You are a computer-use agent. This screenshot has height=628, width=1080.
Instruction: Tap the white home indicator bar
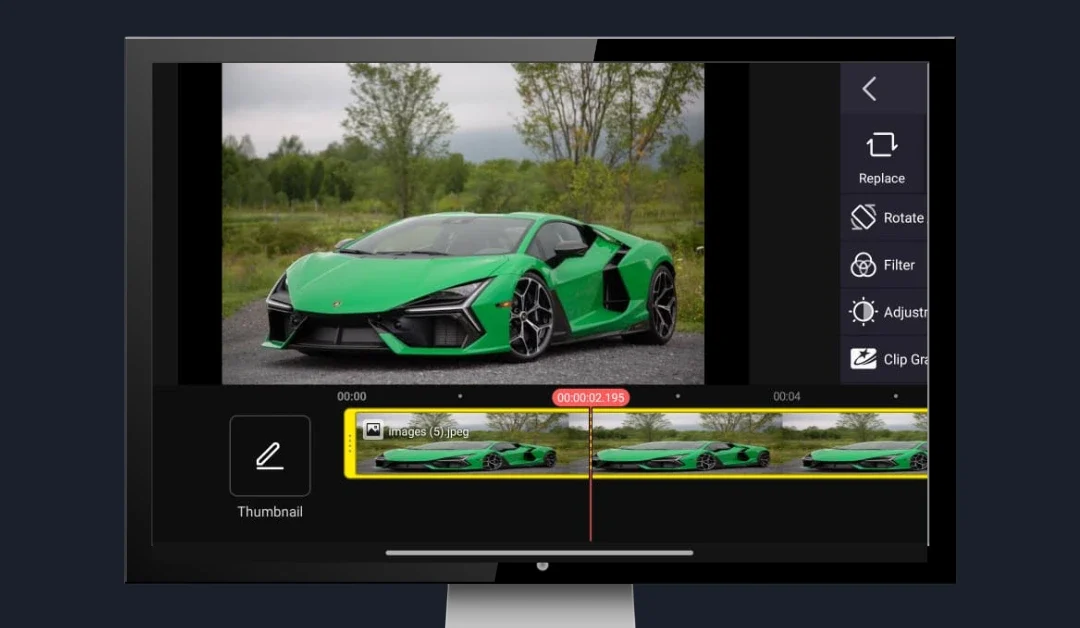coord(539,552)
